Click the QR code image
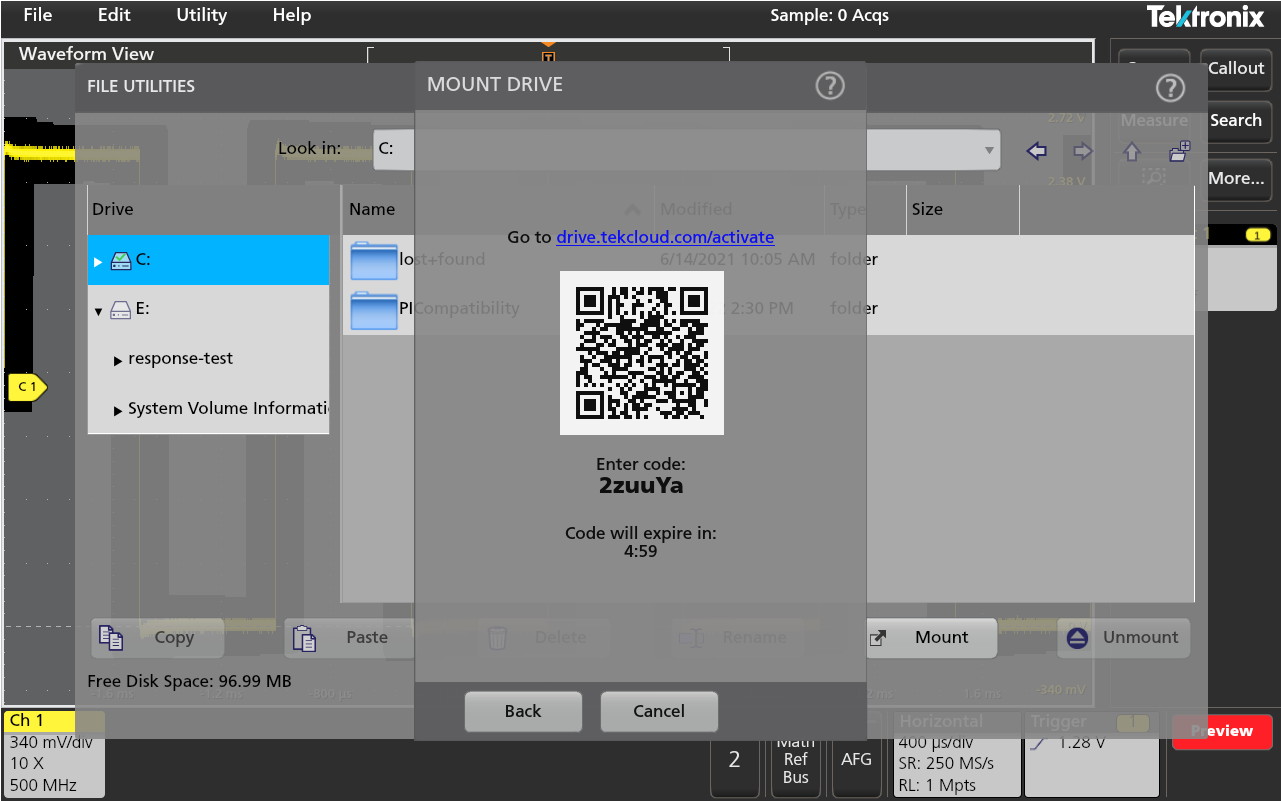 pos(641,352)
